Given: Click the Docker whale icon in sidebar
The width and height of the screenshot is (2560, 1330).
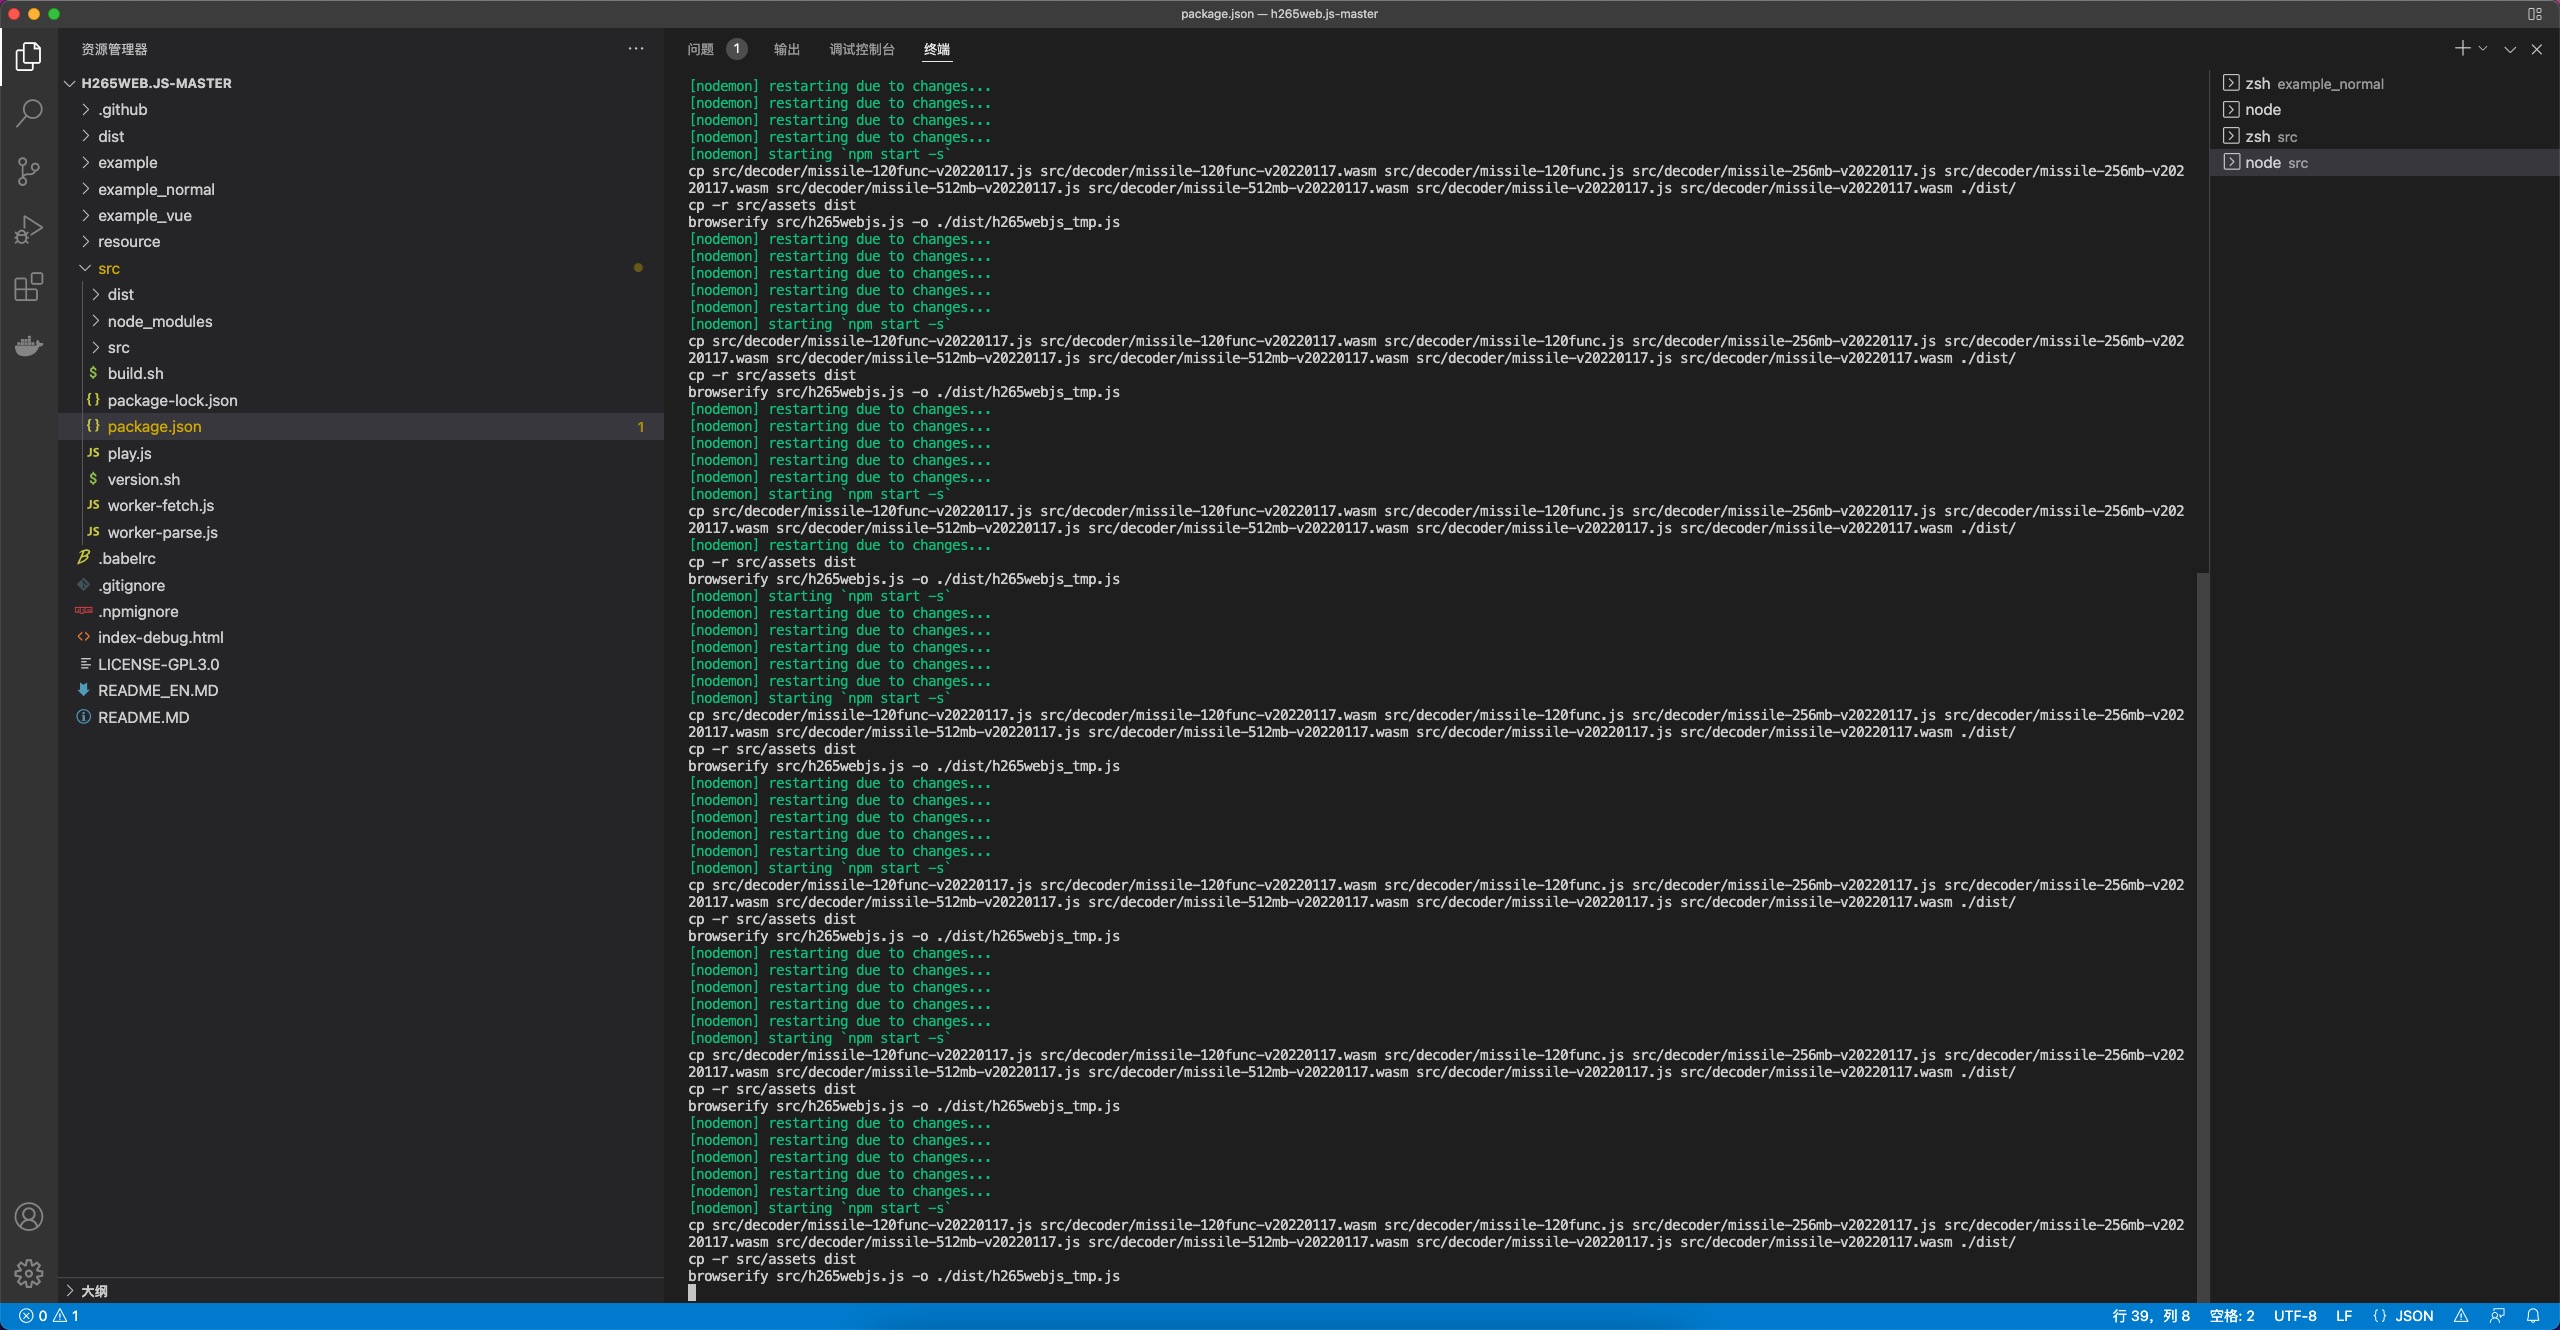Looking at the screenshot, I should [29, 345].
